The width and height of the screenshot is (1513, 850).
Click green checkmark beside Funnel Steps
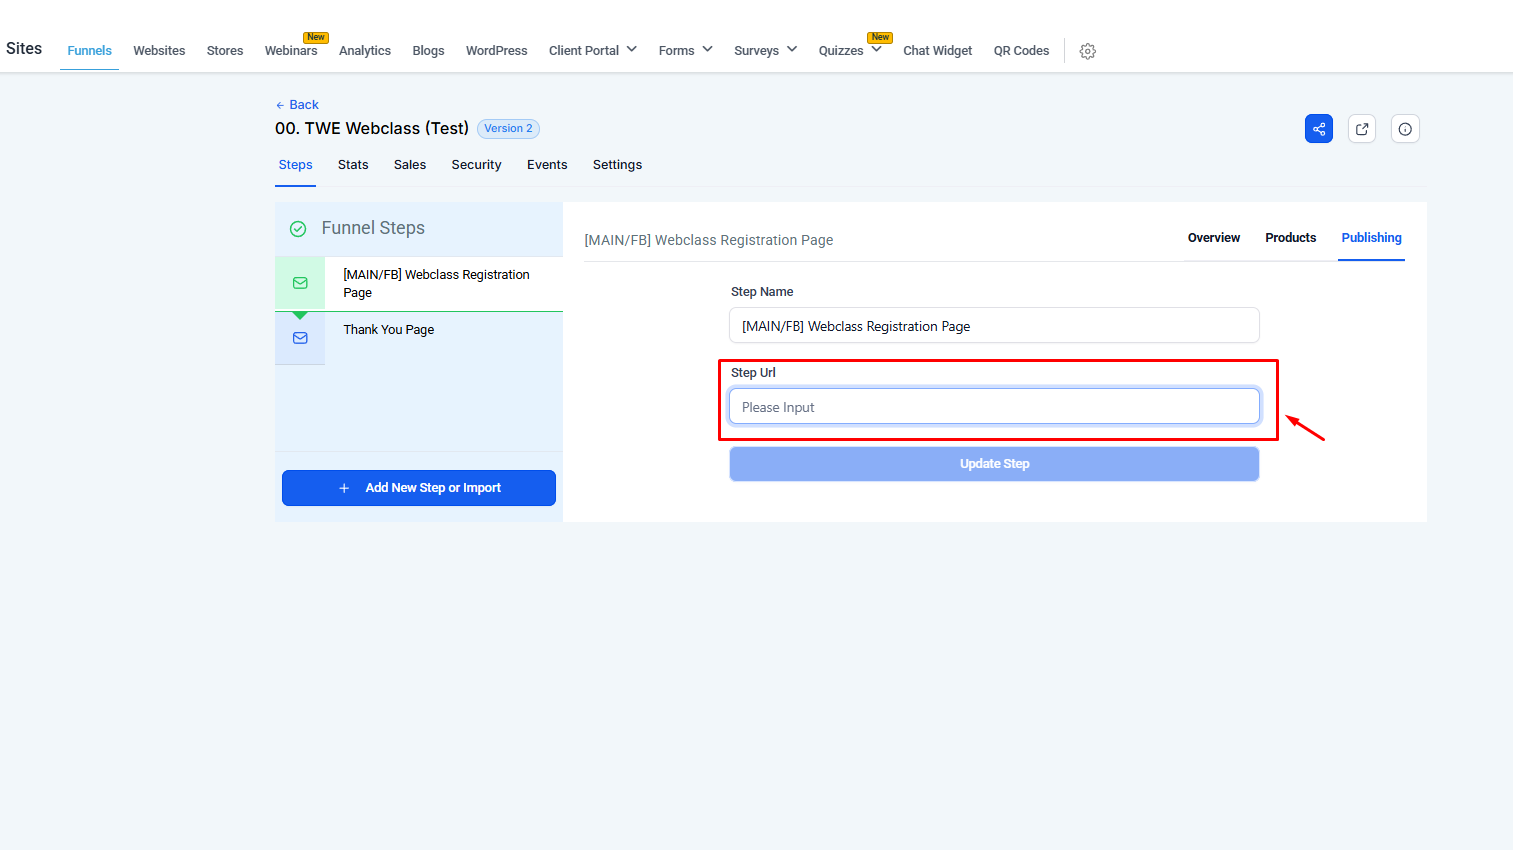[x=298, y=229]
